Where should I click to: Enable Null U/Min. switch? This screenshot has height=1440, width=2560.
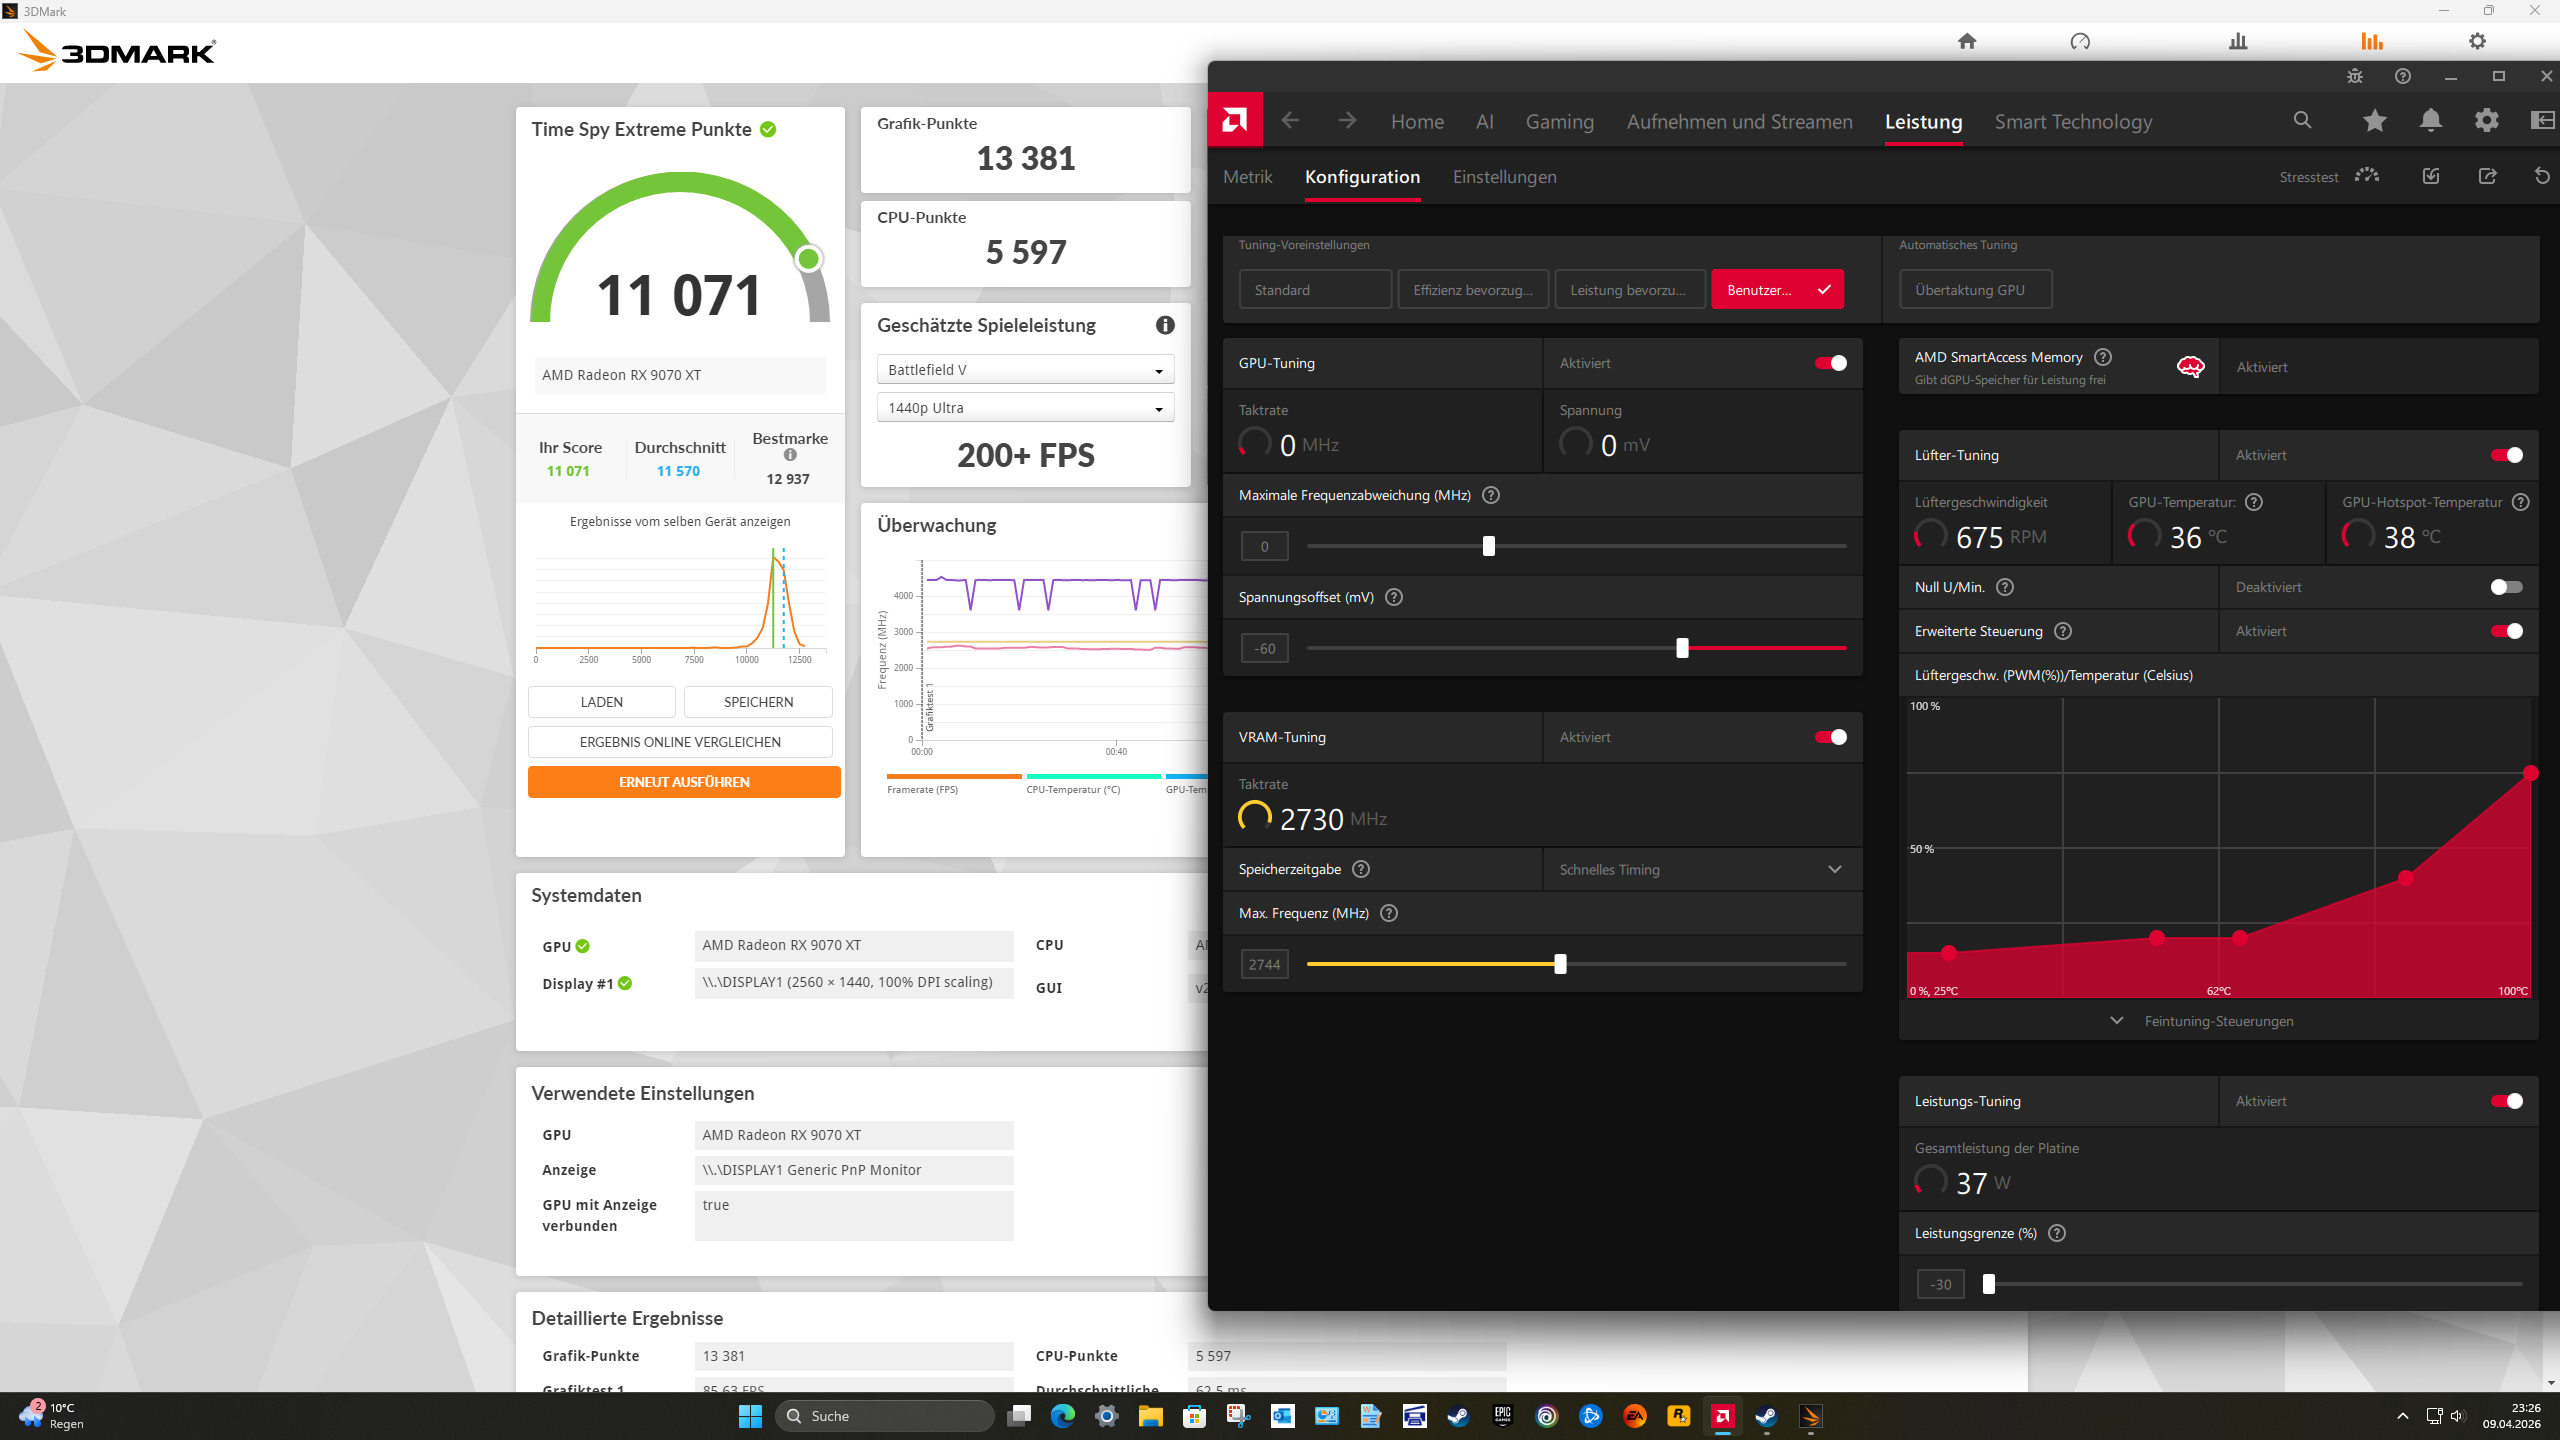point(2507,587)
